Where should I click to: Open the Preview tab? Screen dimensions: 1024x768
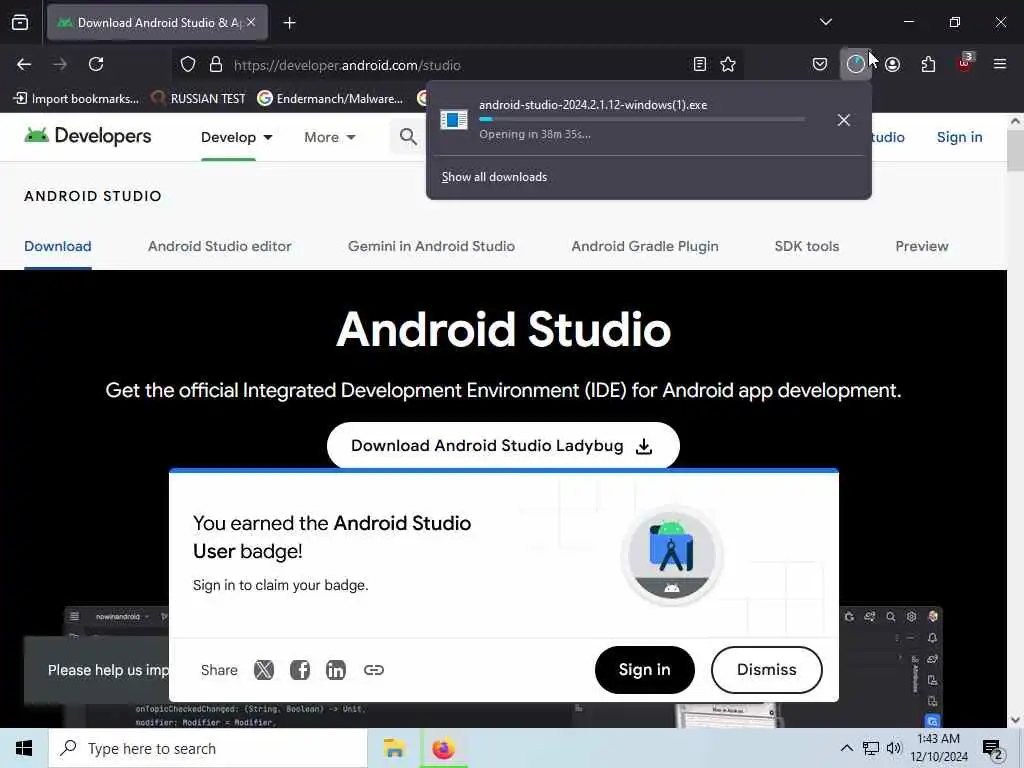point(921,246)
